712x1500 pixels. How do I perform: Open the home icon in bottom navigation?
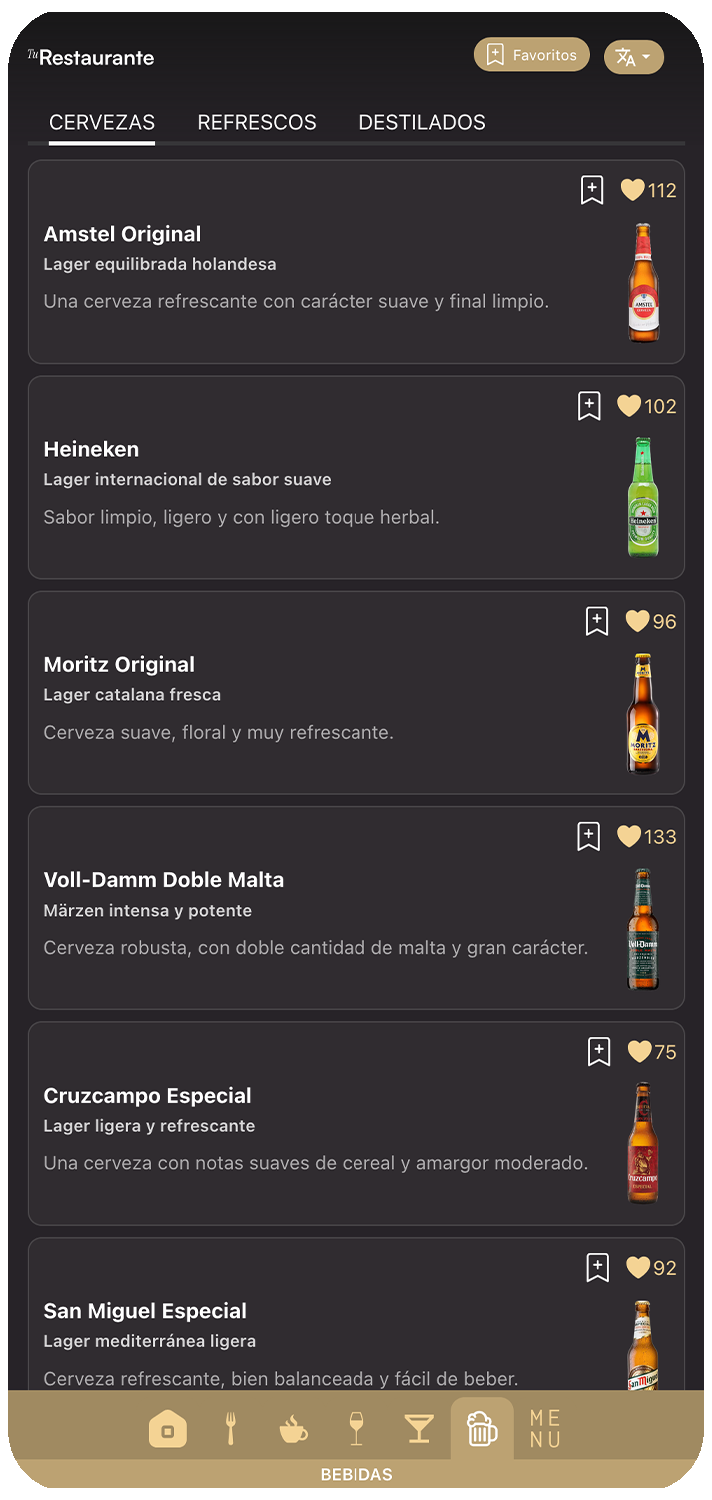(x=168, y=1430)
